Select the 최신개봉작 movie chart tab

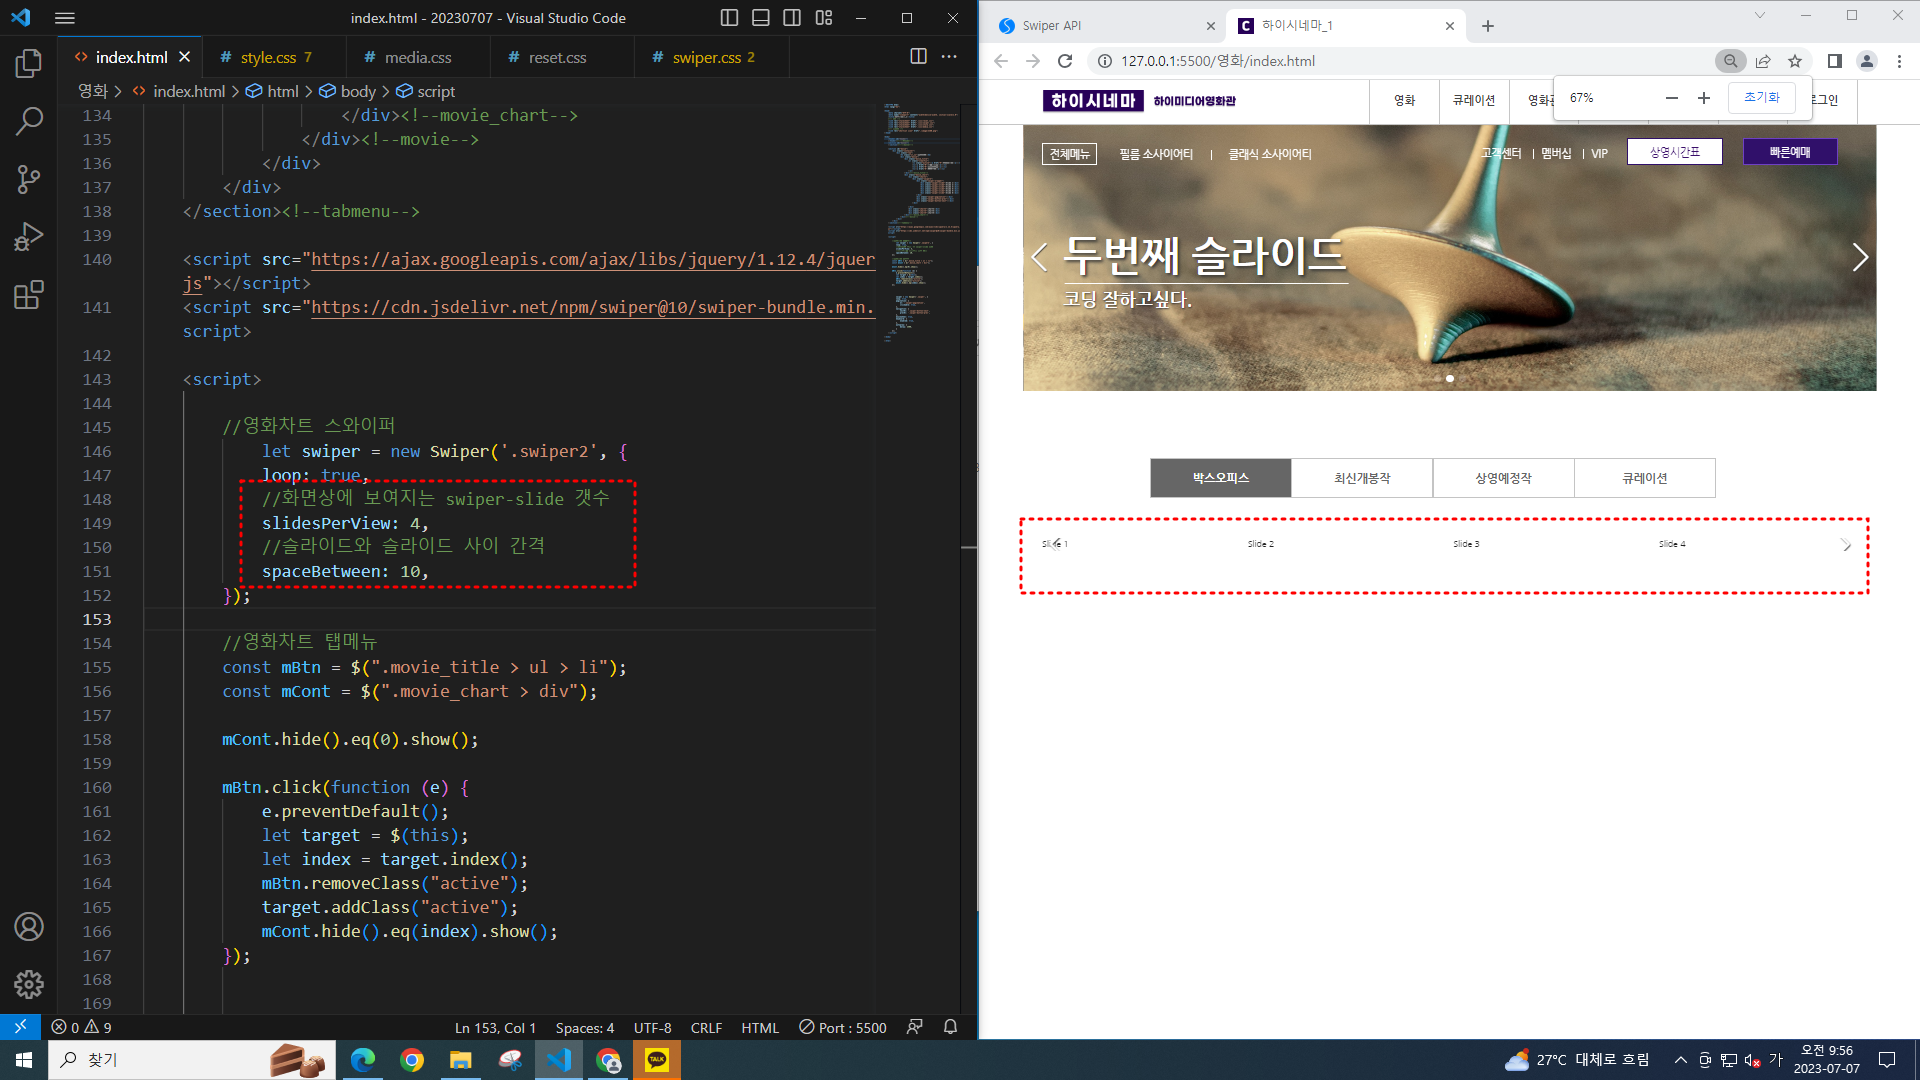point(1362,478)
